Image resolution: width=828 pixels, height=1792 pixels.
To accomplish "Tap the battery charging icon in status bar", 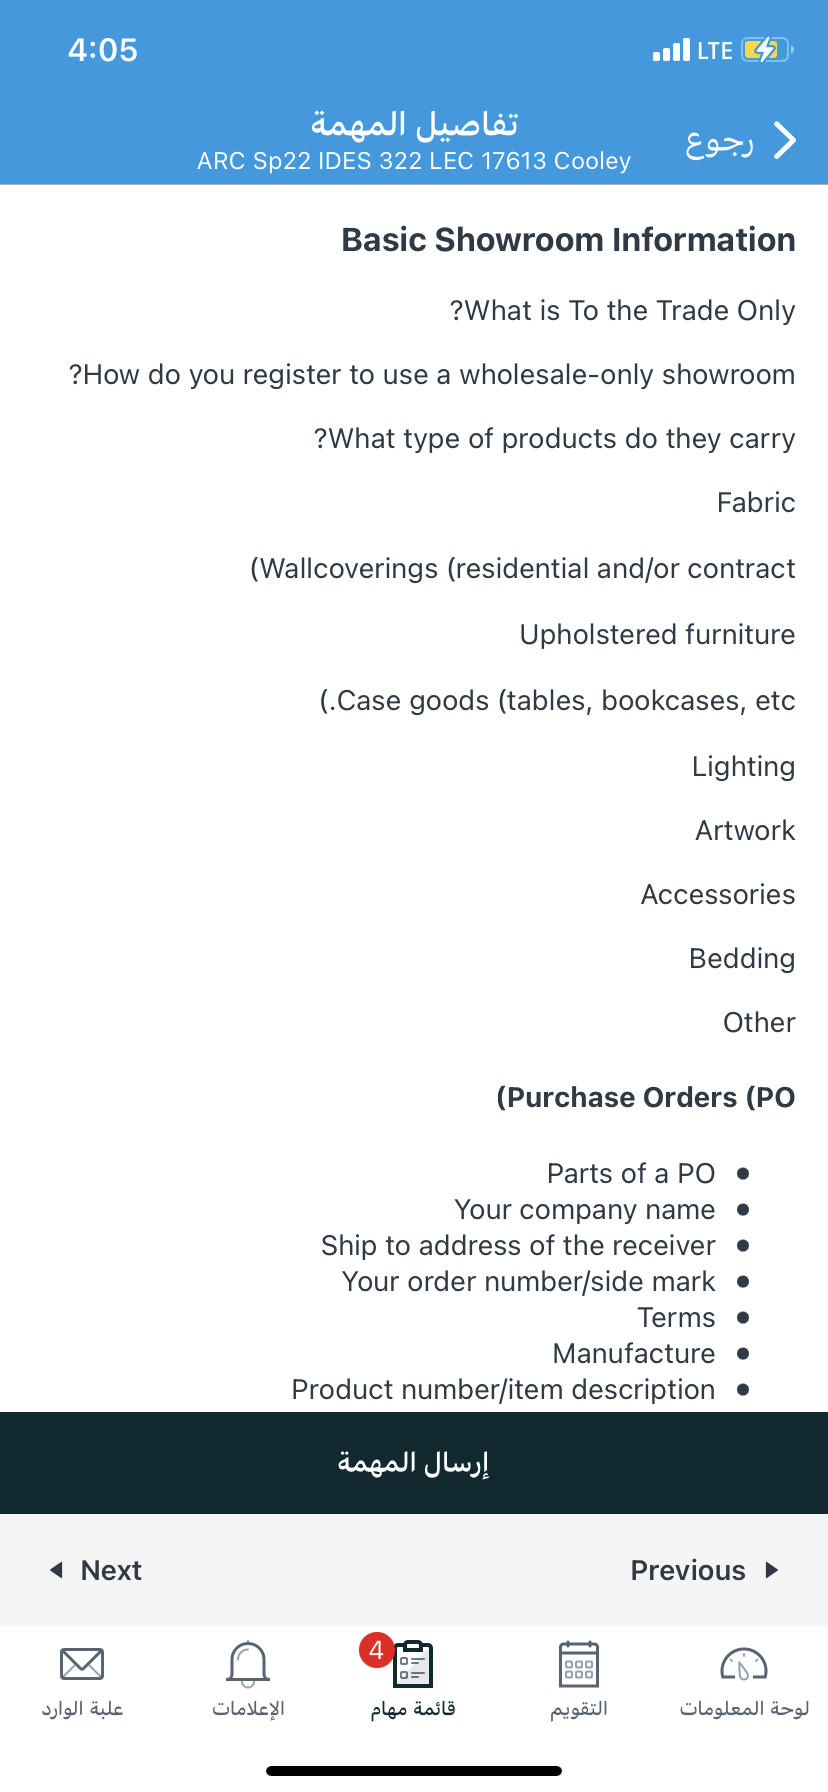I will click(767, 50).
